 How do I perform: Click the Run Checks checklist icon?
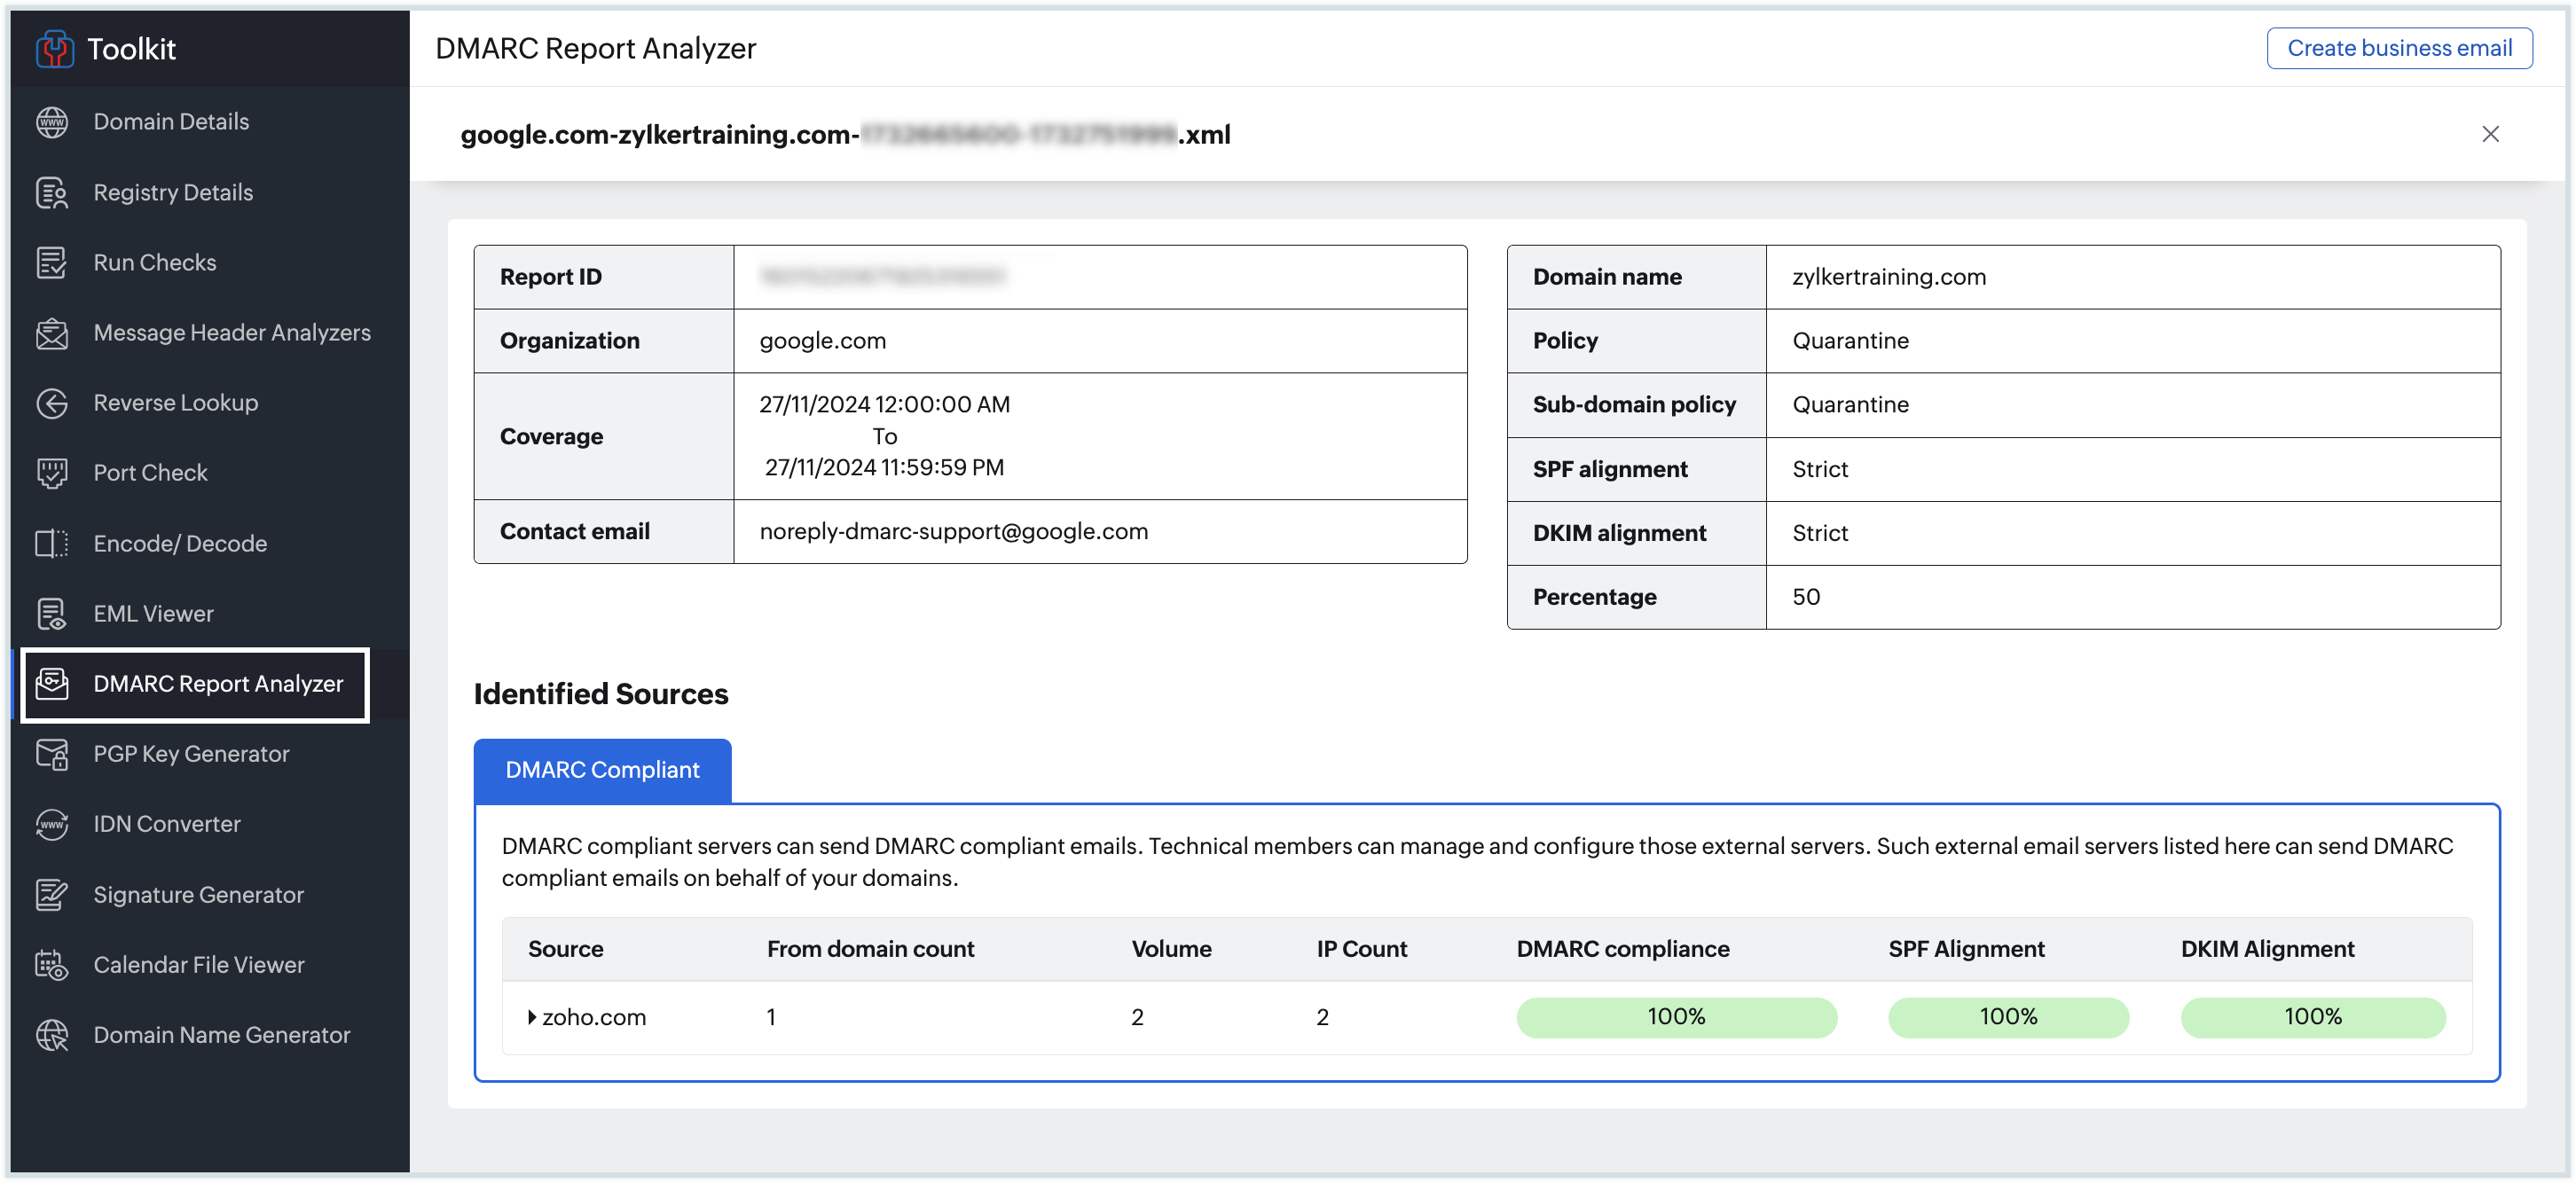pyautogui.click(x=51, y=262)
